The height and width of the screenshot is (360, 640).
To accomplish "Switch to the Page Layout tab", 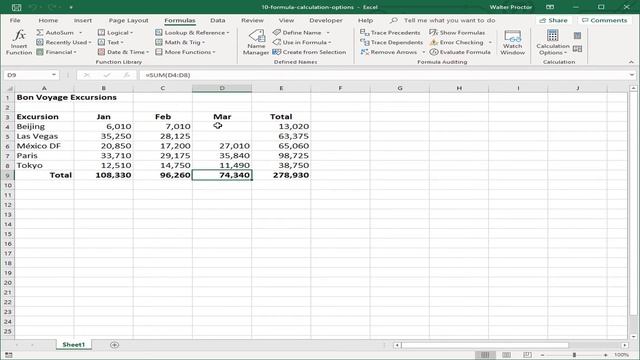I will [129, 20].
